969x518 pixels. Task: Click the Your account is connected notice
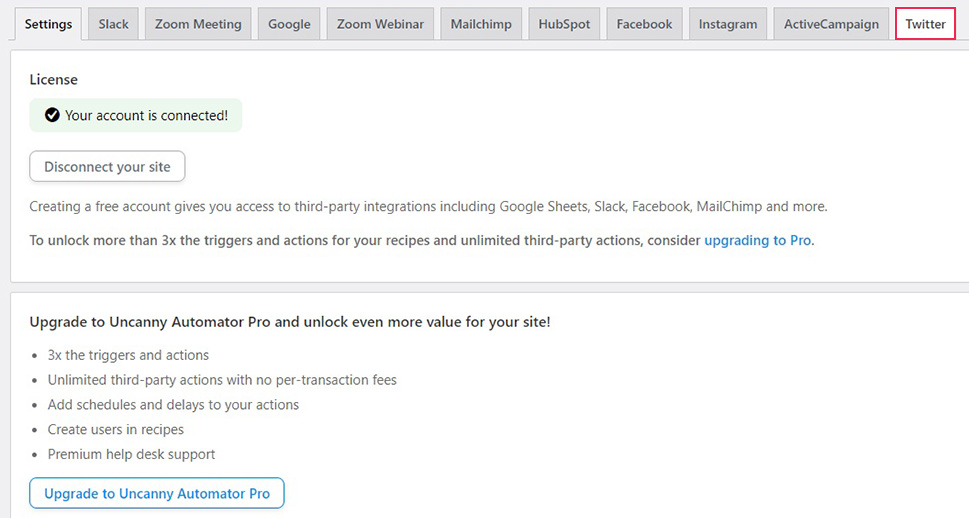pyautogui.click(x=136, y=115)
